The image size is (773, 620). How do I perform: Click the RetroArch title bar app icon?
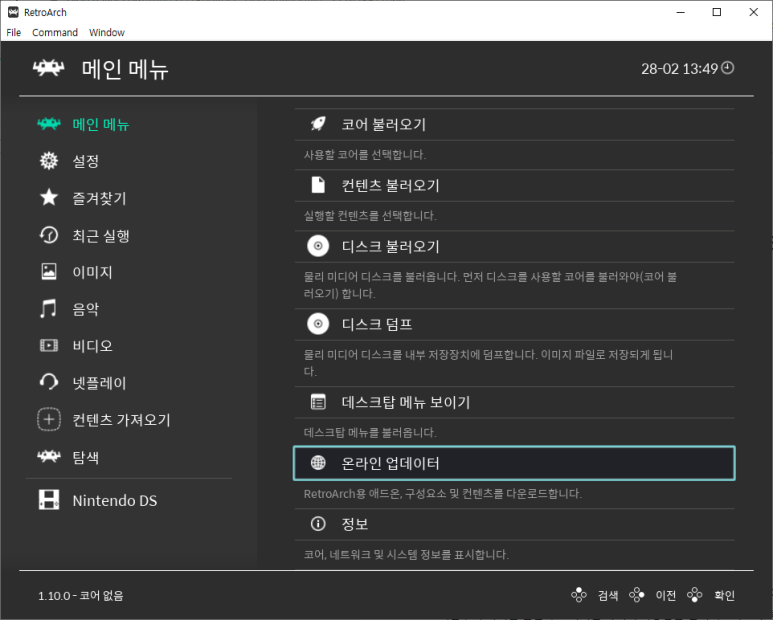point(13,12)
